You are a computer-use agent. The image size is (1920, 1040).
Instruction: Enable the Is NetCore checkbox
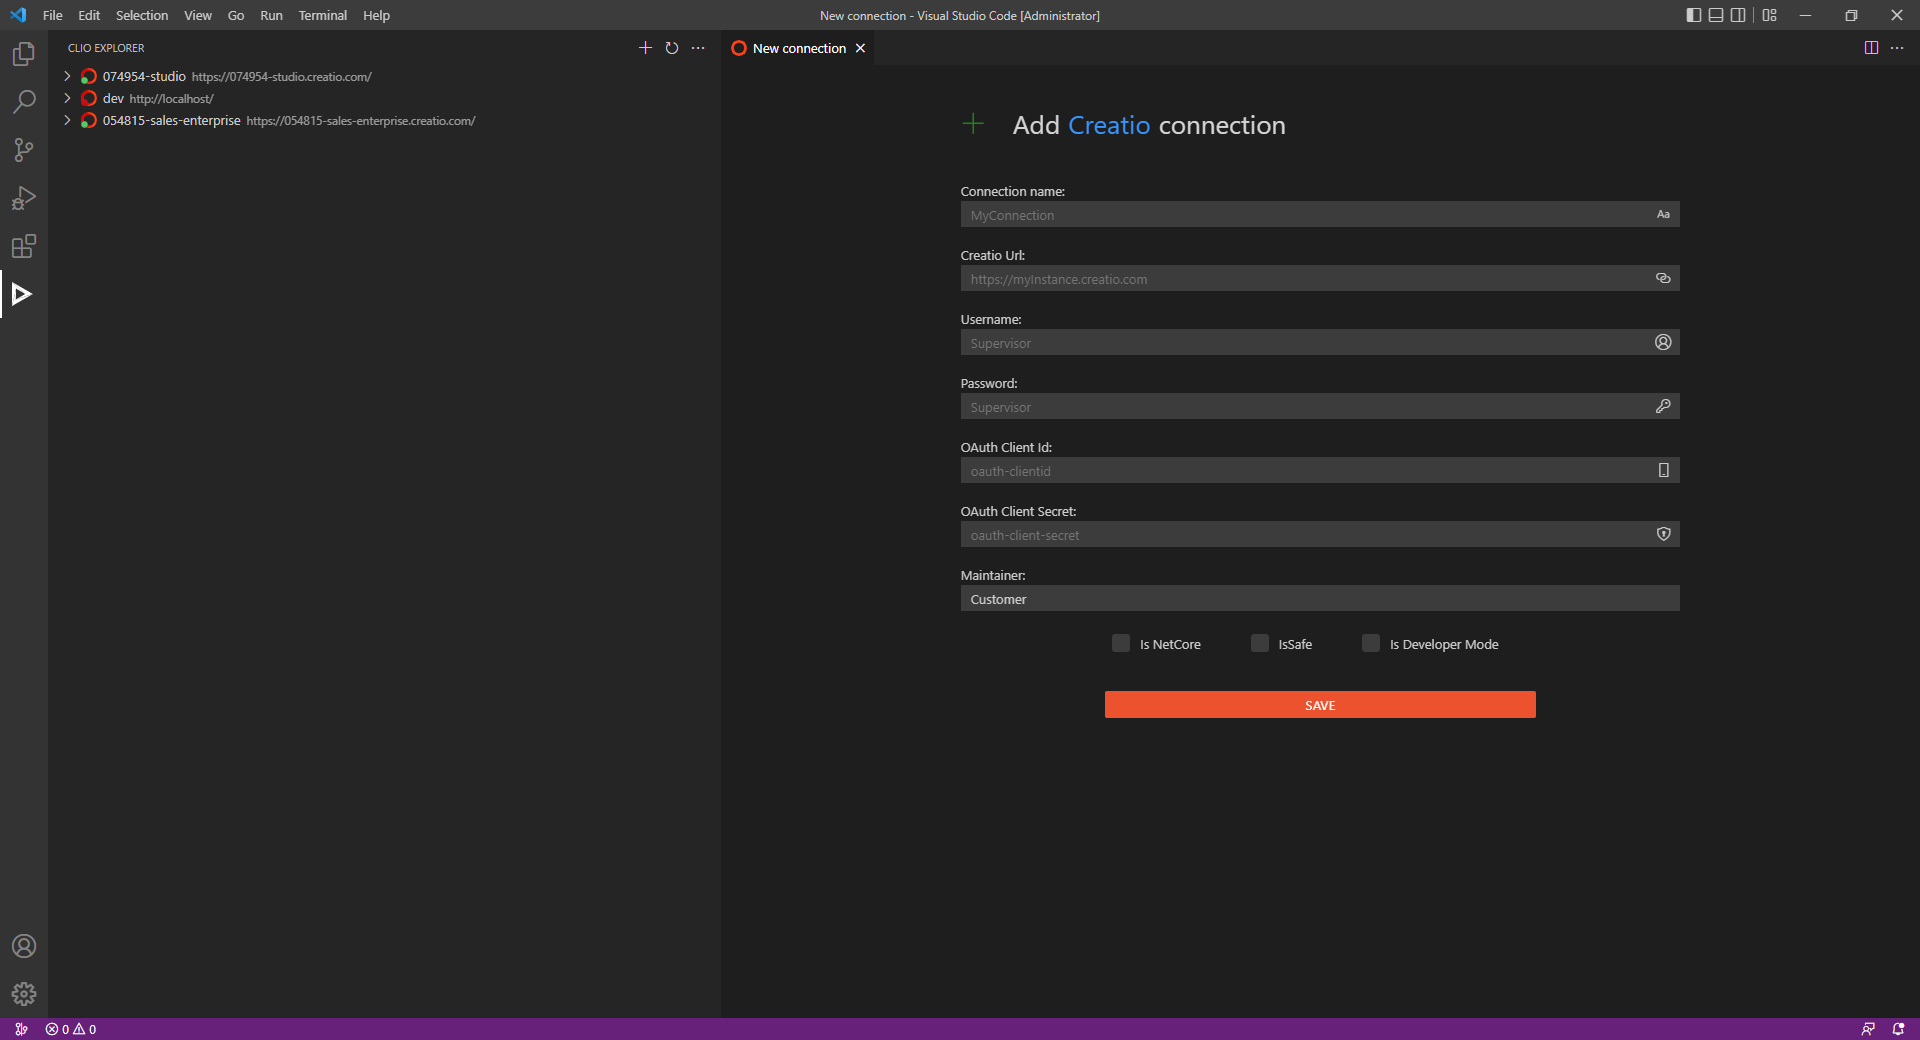tap(1120, 644)
